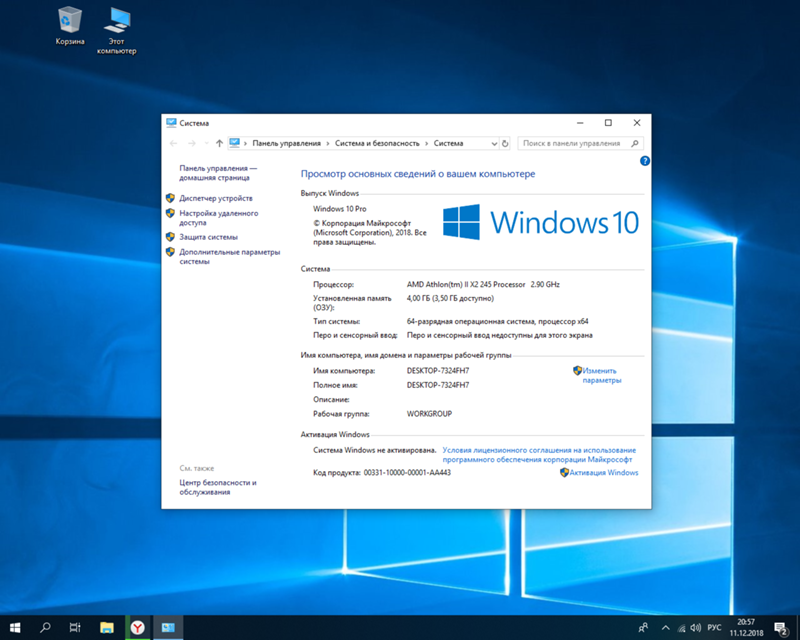Launch Yandex Browser from the taskbar
The height and width of the screenshot is (640, 800).
(137, 627)
